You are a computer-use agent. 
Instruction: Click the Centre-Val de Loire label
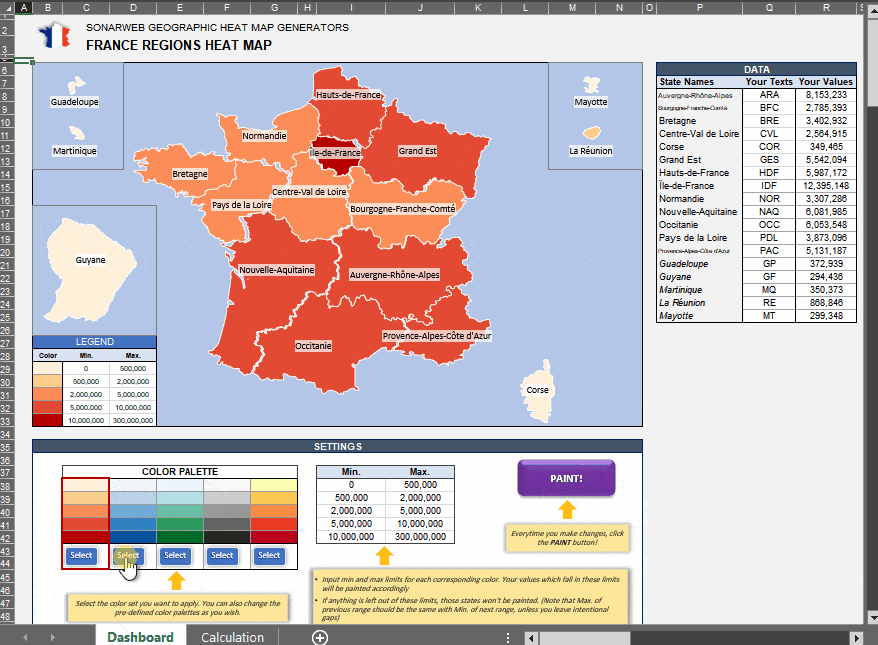[x=309, y=191]
